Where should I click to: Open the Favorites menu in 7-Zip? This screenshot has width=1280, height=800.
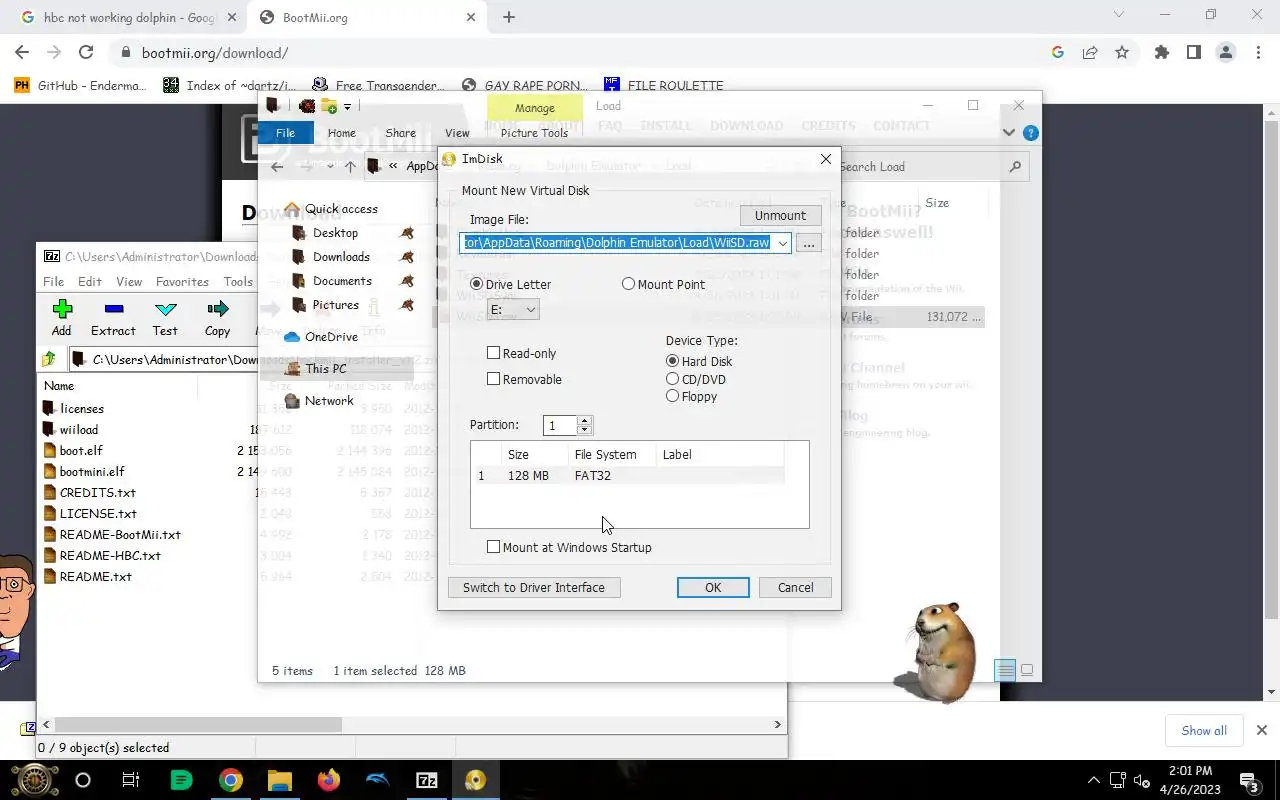click(182, 282)
